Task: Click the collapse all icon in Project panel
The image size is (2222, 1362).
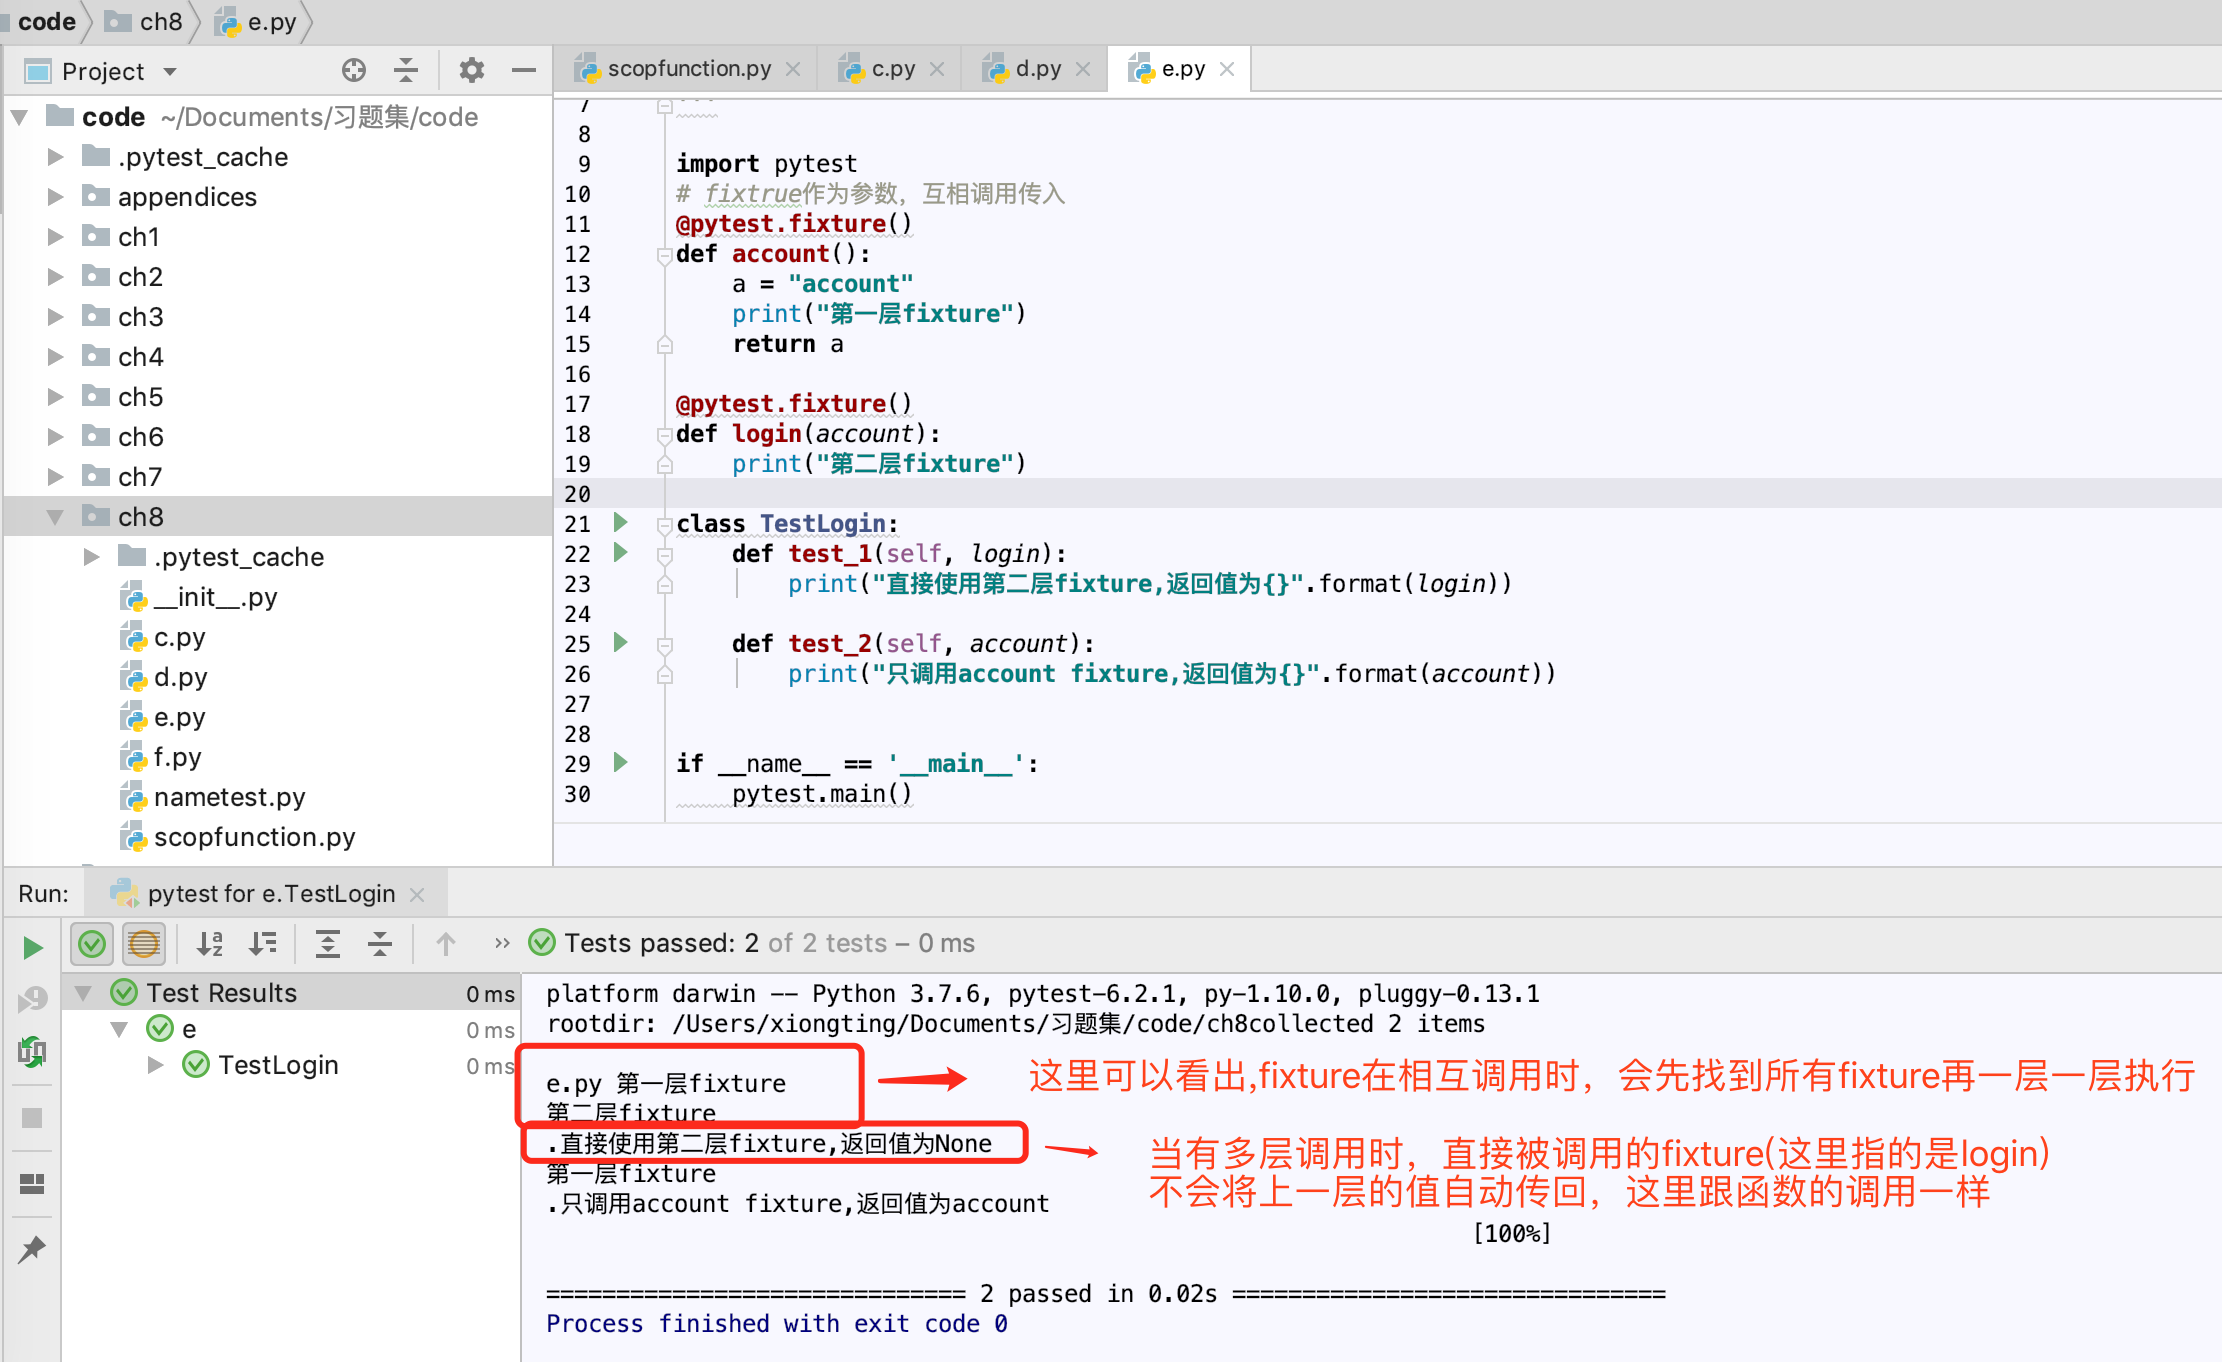Action: 405,70
